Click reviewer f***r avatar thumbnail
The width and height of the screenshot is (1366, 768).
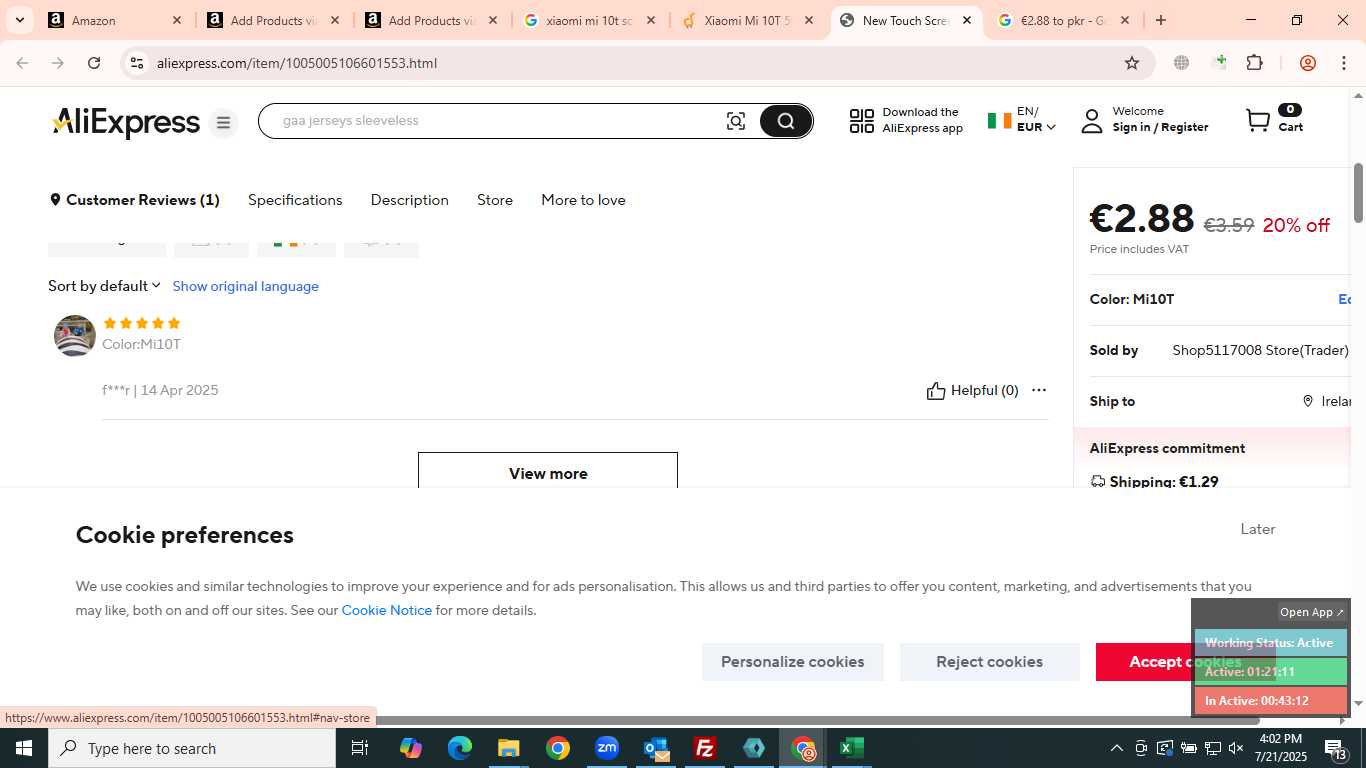pos(75,336)
